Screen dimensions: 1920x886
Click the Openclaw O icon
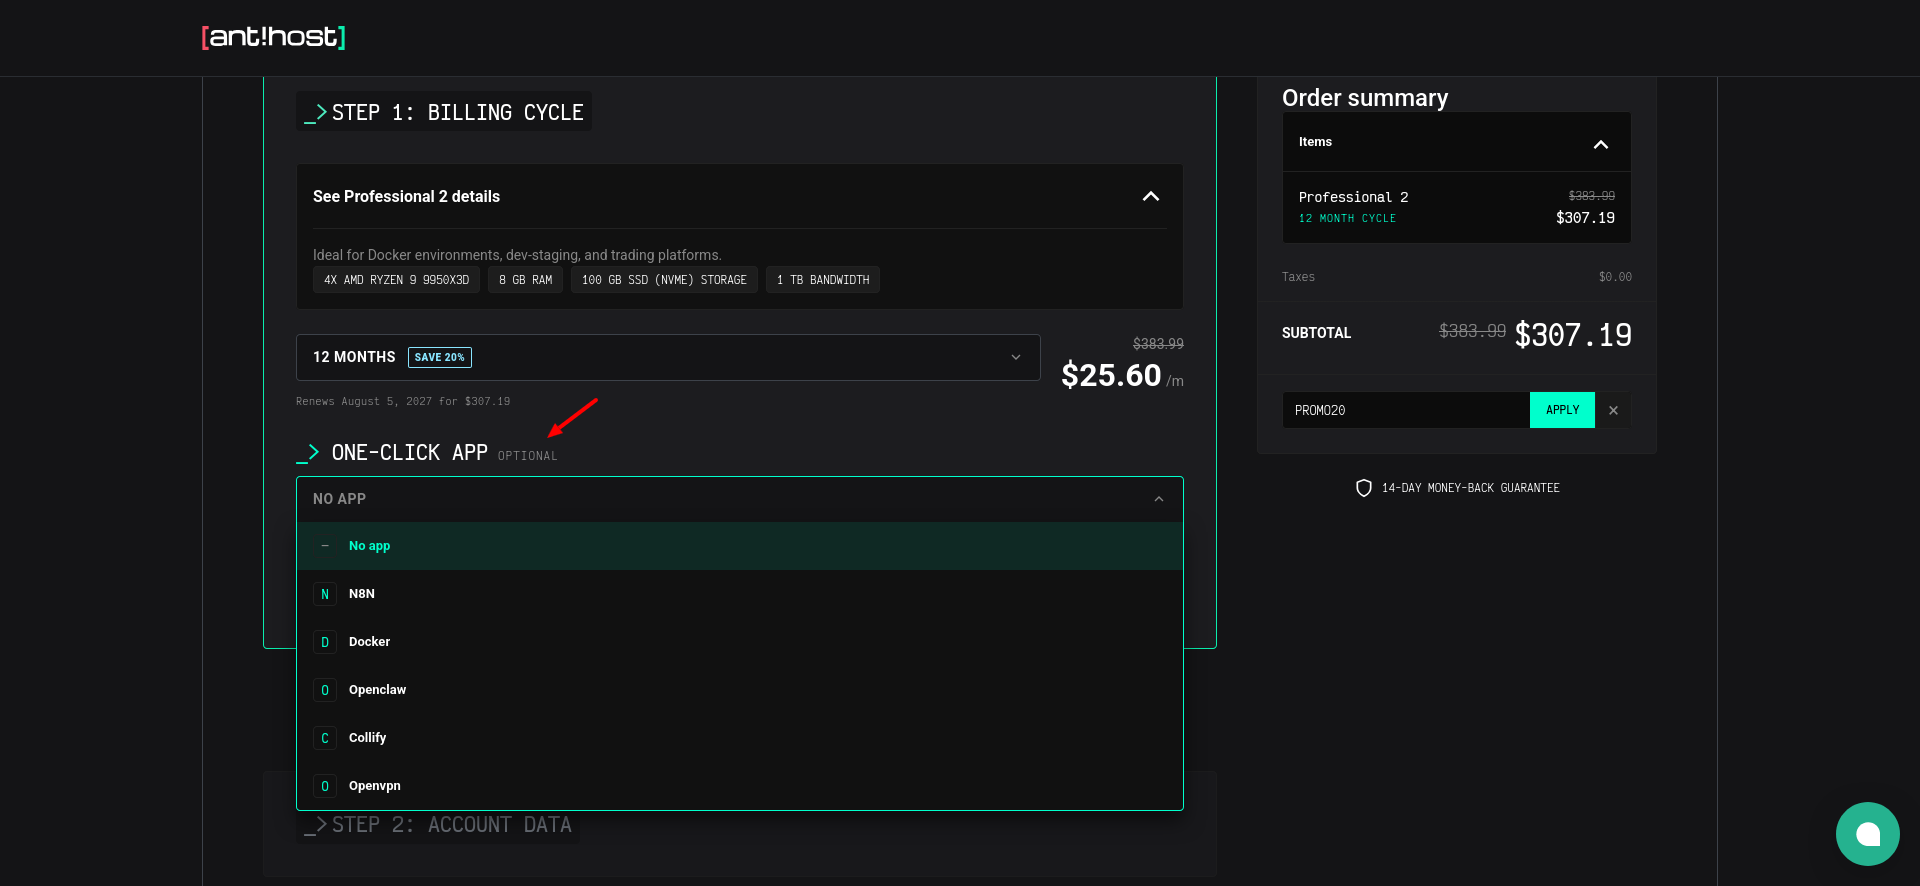click(325, 690)
